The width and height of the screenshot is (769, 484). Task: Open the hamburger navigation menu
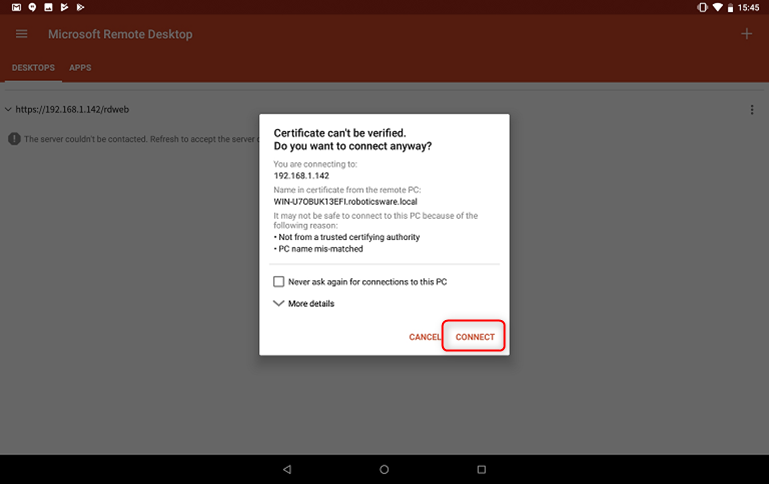pos(21,34)
